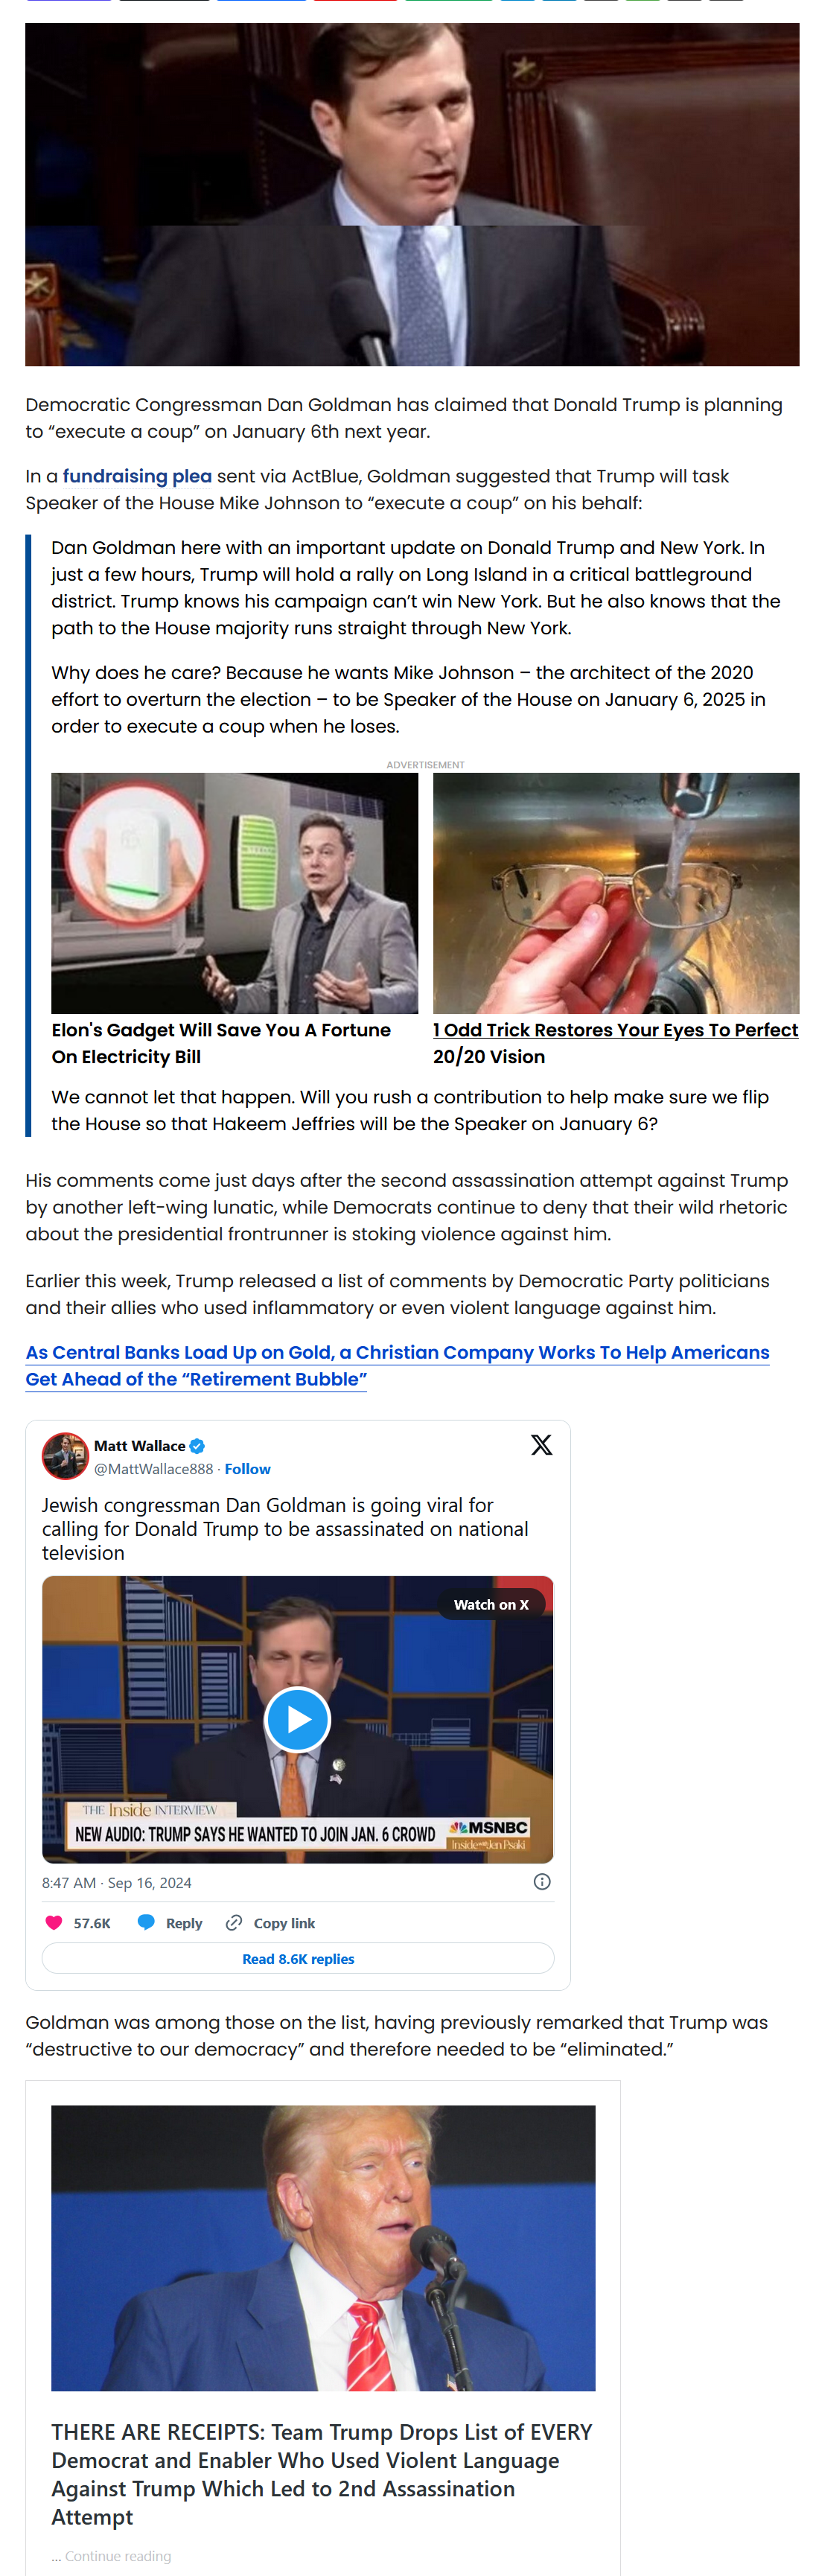Click the Copy link chain icon

(x=234, y=1922)
